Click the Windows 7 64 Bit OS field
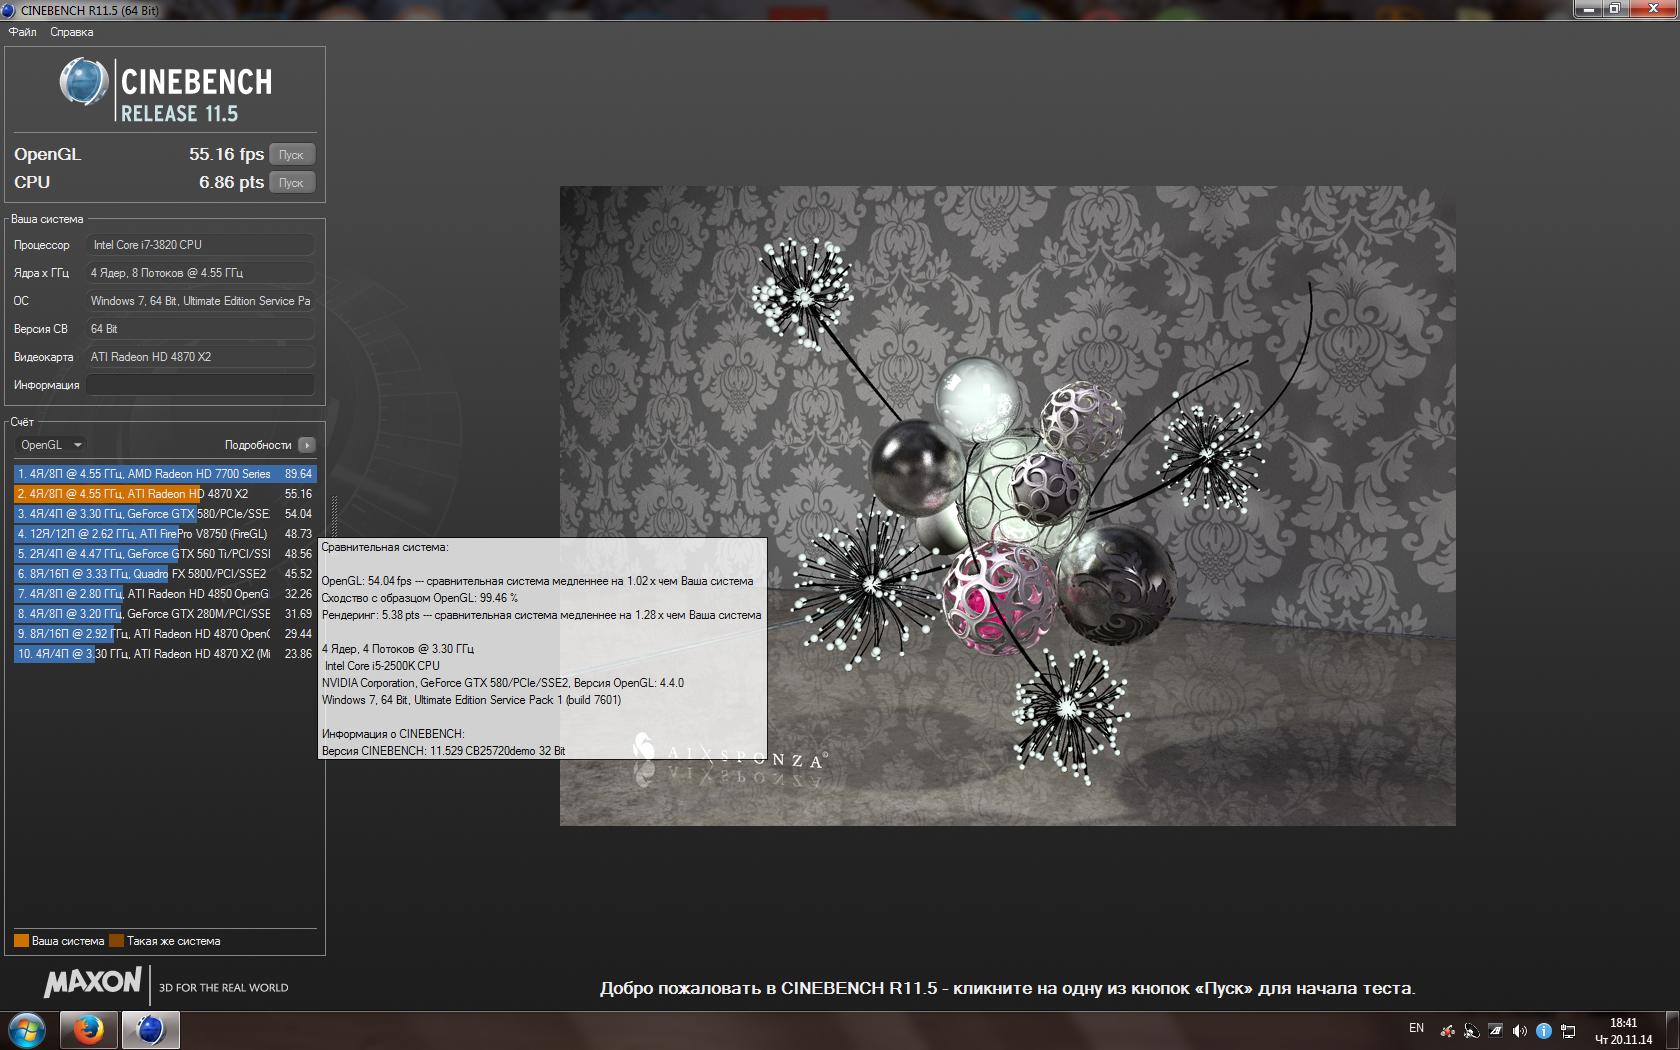The width and height of the screenshot is (1680, 1050). (200, 301)
